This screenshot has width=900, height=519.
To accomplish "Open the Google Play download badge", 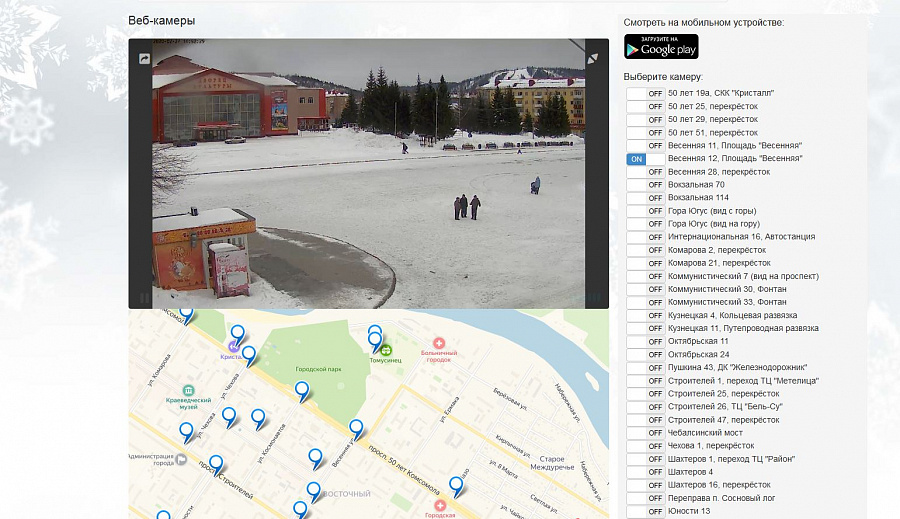I will click(661, 47).
